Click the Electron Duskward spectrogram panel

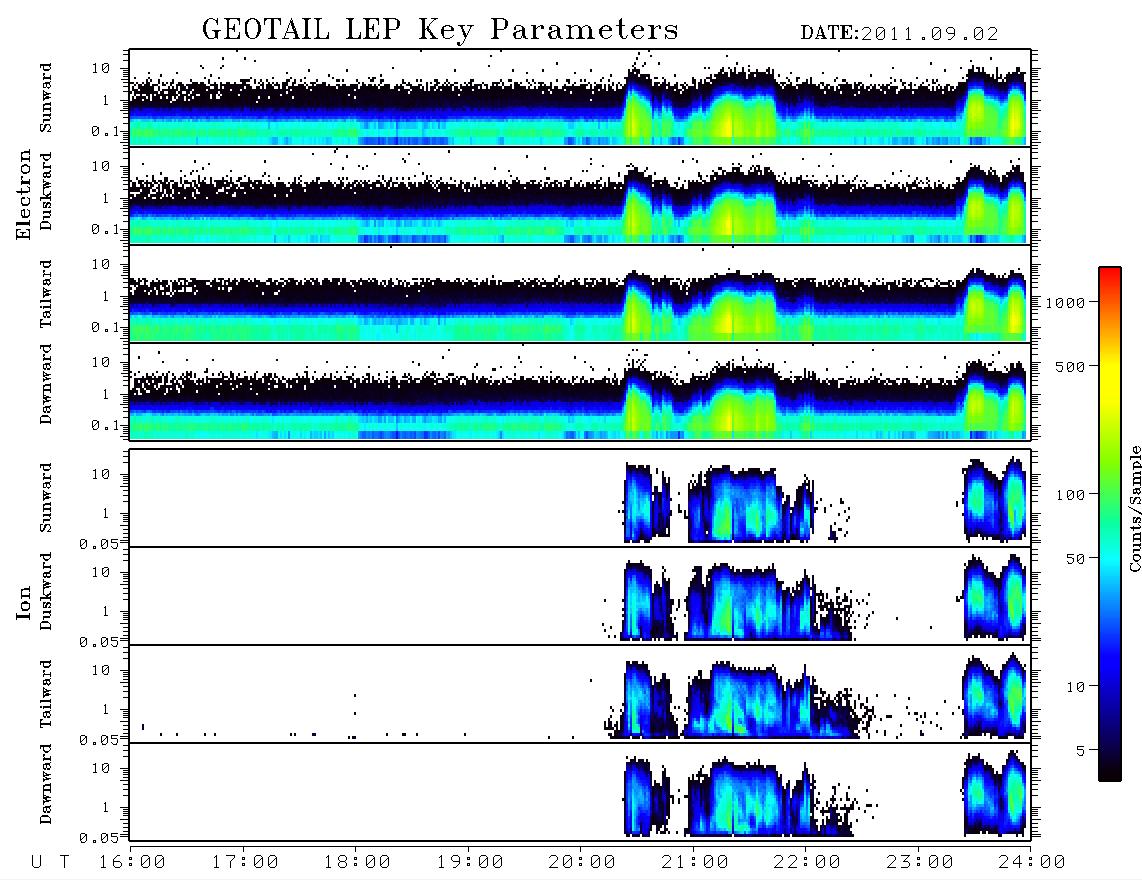click(580, 195)
